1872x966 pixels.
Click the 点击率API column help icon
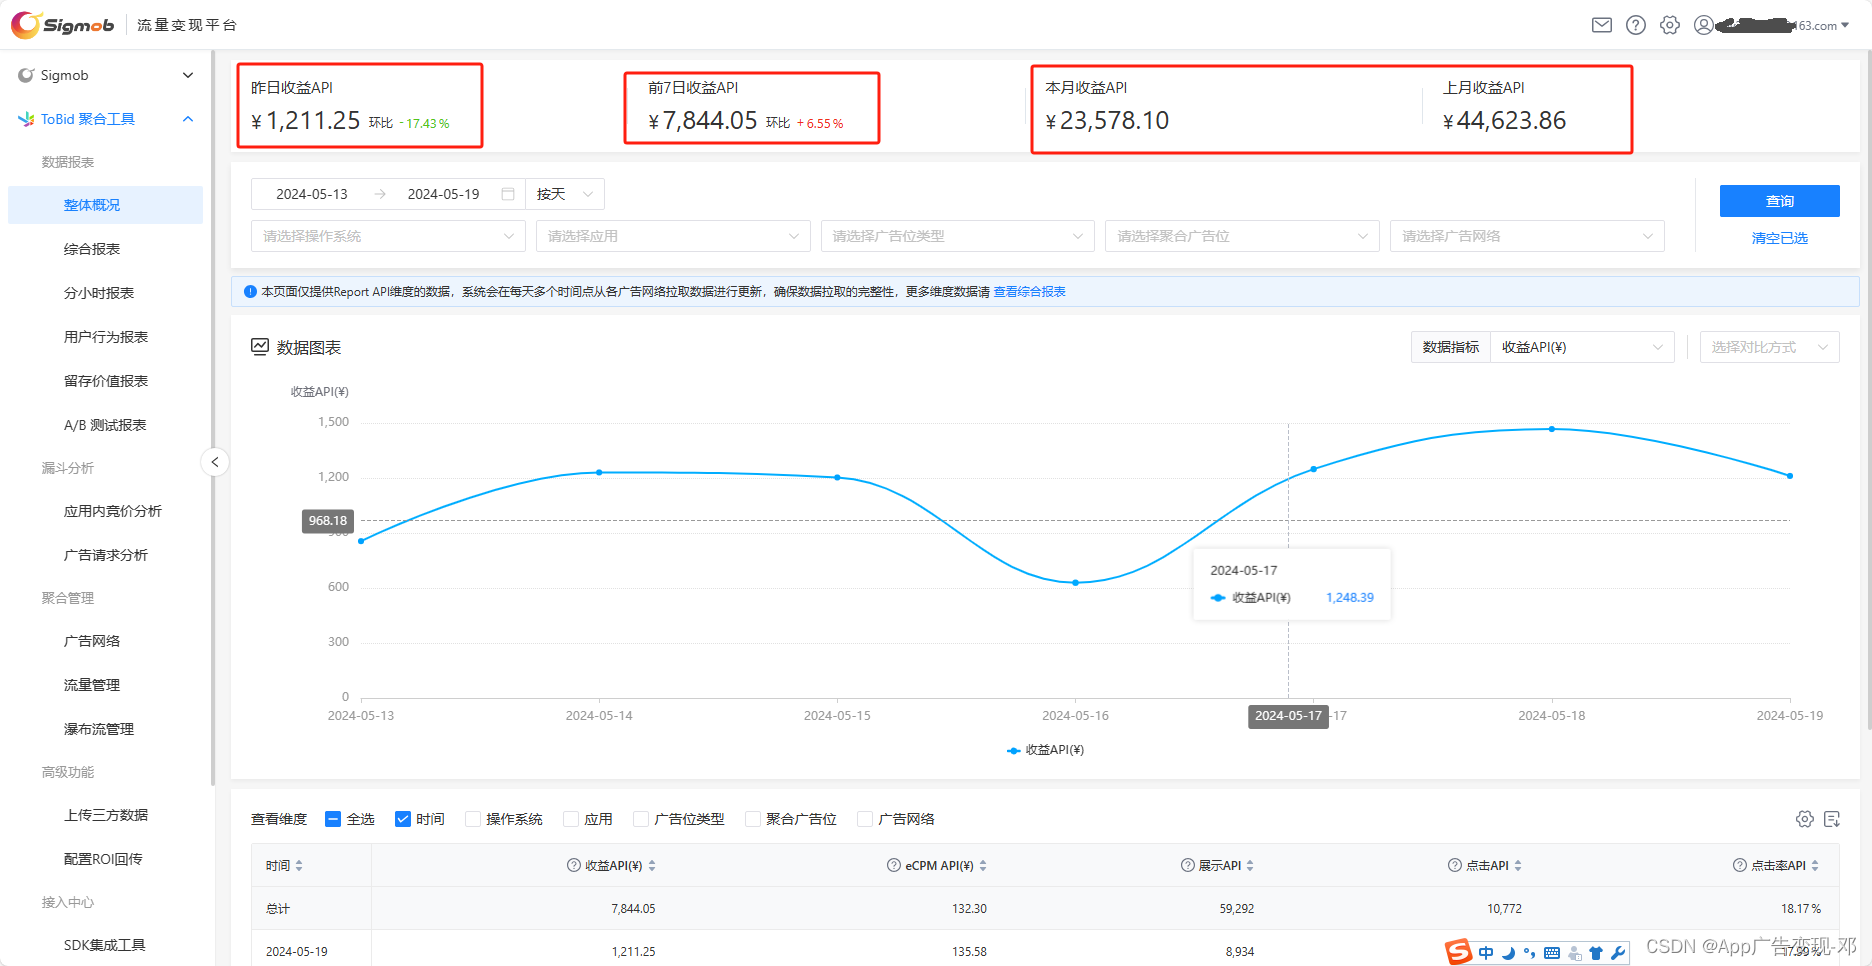[1740, 865]
